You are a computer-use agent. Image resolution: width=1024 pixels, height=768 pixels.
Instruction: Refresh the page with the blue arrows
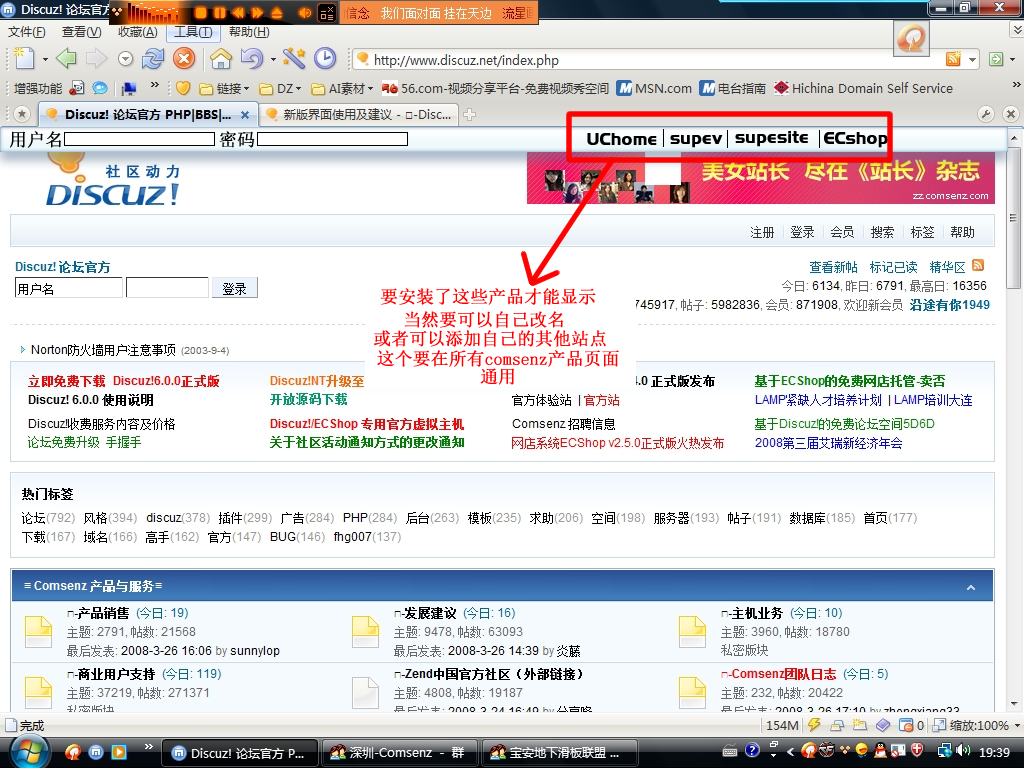(153, 59)
